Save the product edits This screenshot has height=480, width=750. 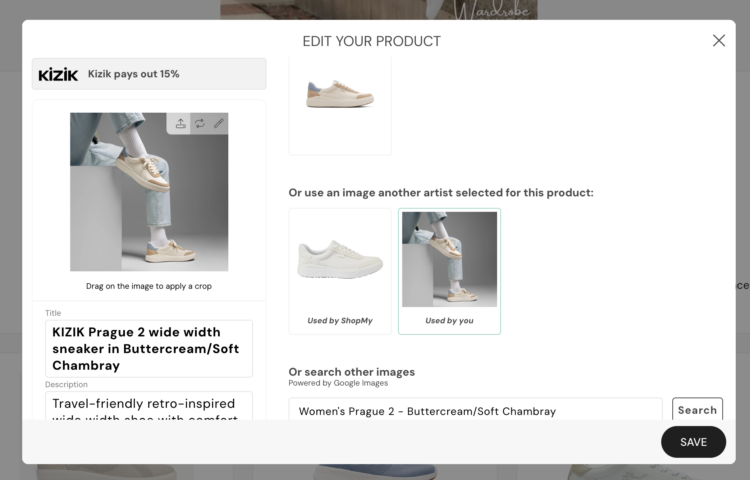[x=693, y=442]
